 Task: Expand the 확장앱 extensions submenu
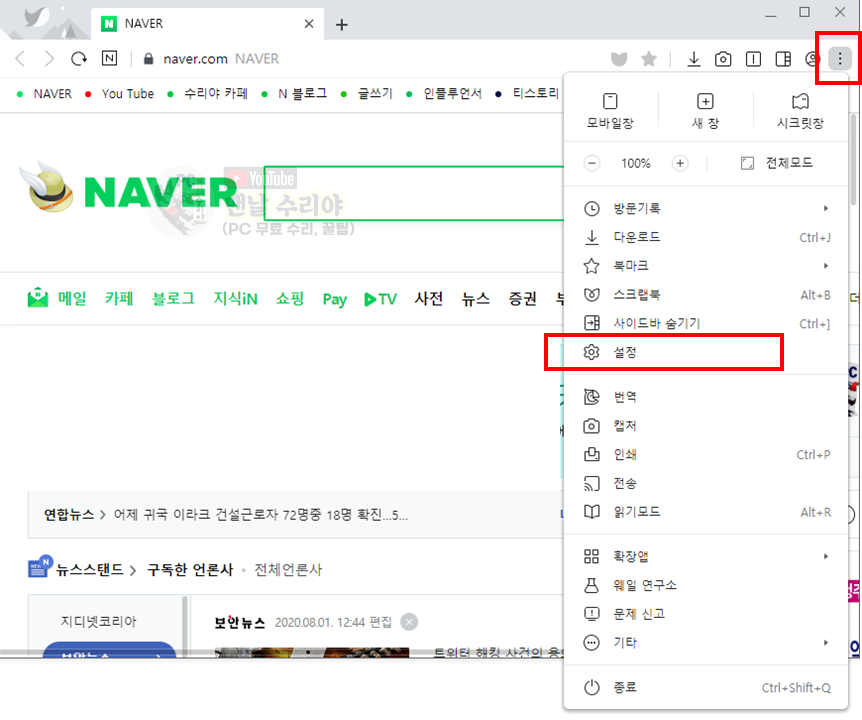[x=706, y=557]
